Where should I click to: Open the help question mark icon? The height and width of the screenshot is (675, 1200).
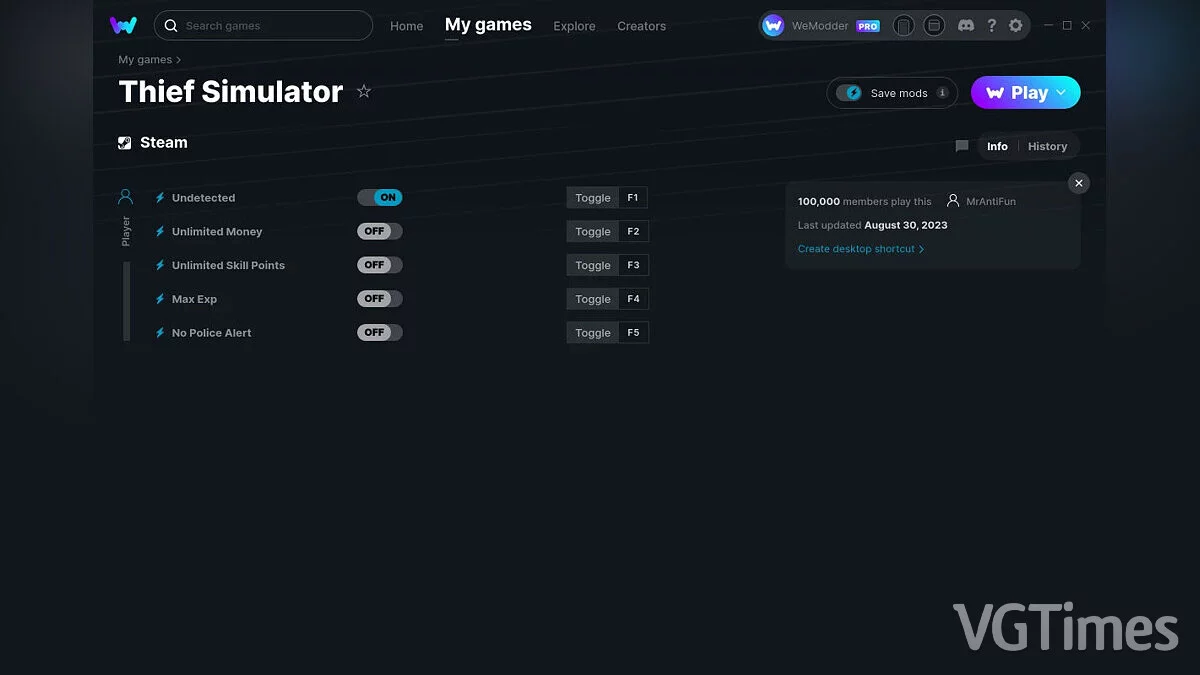pos(991,26)
